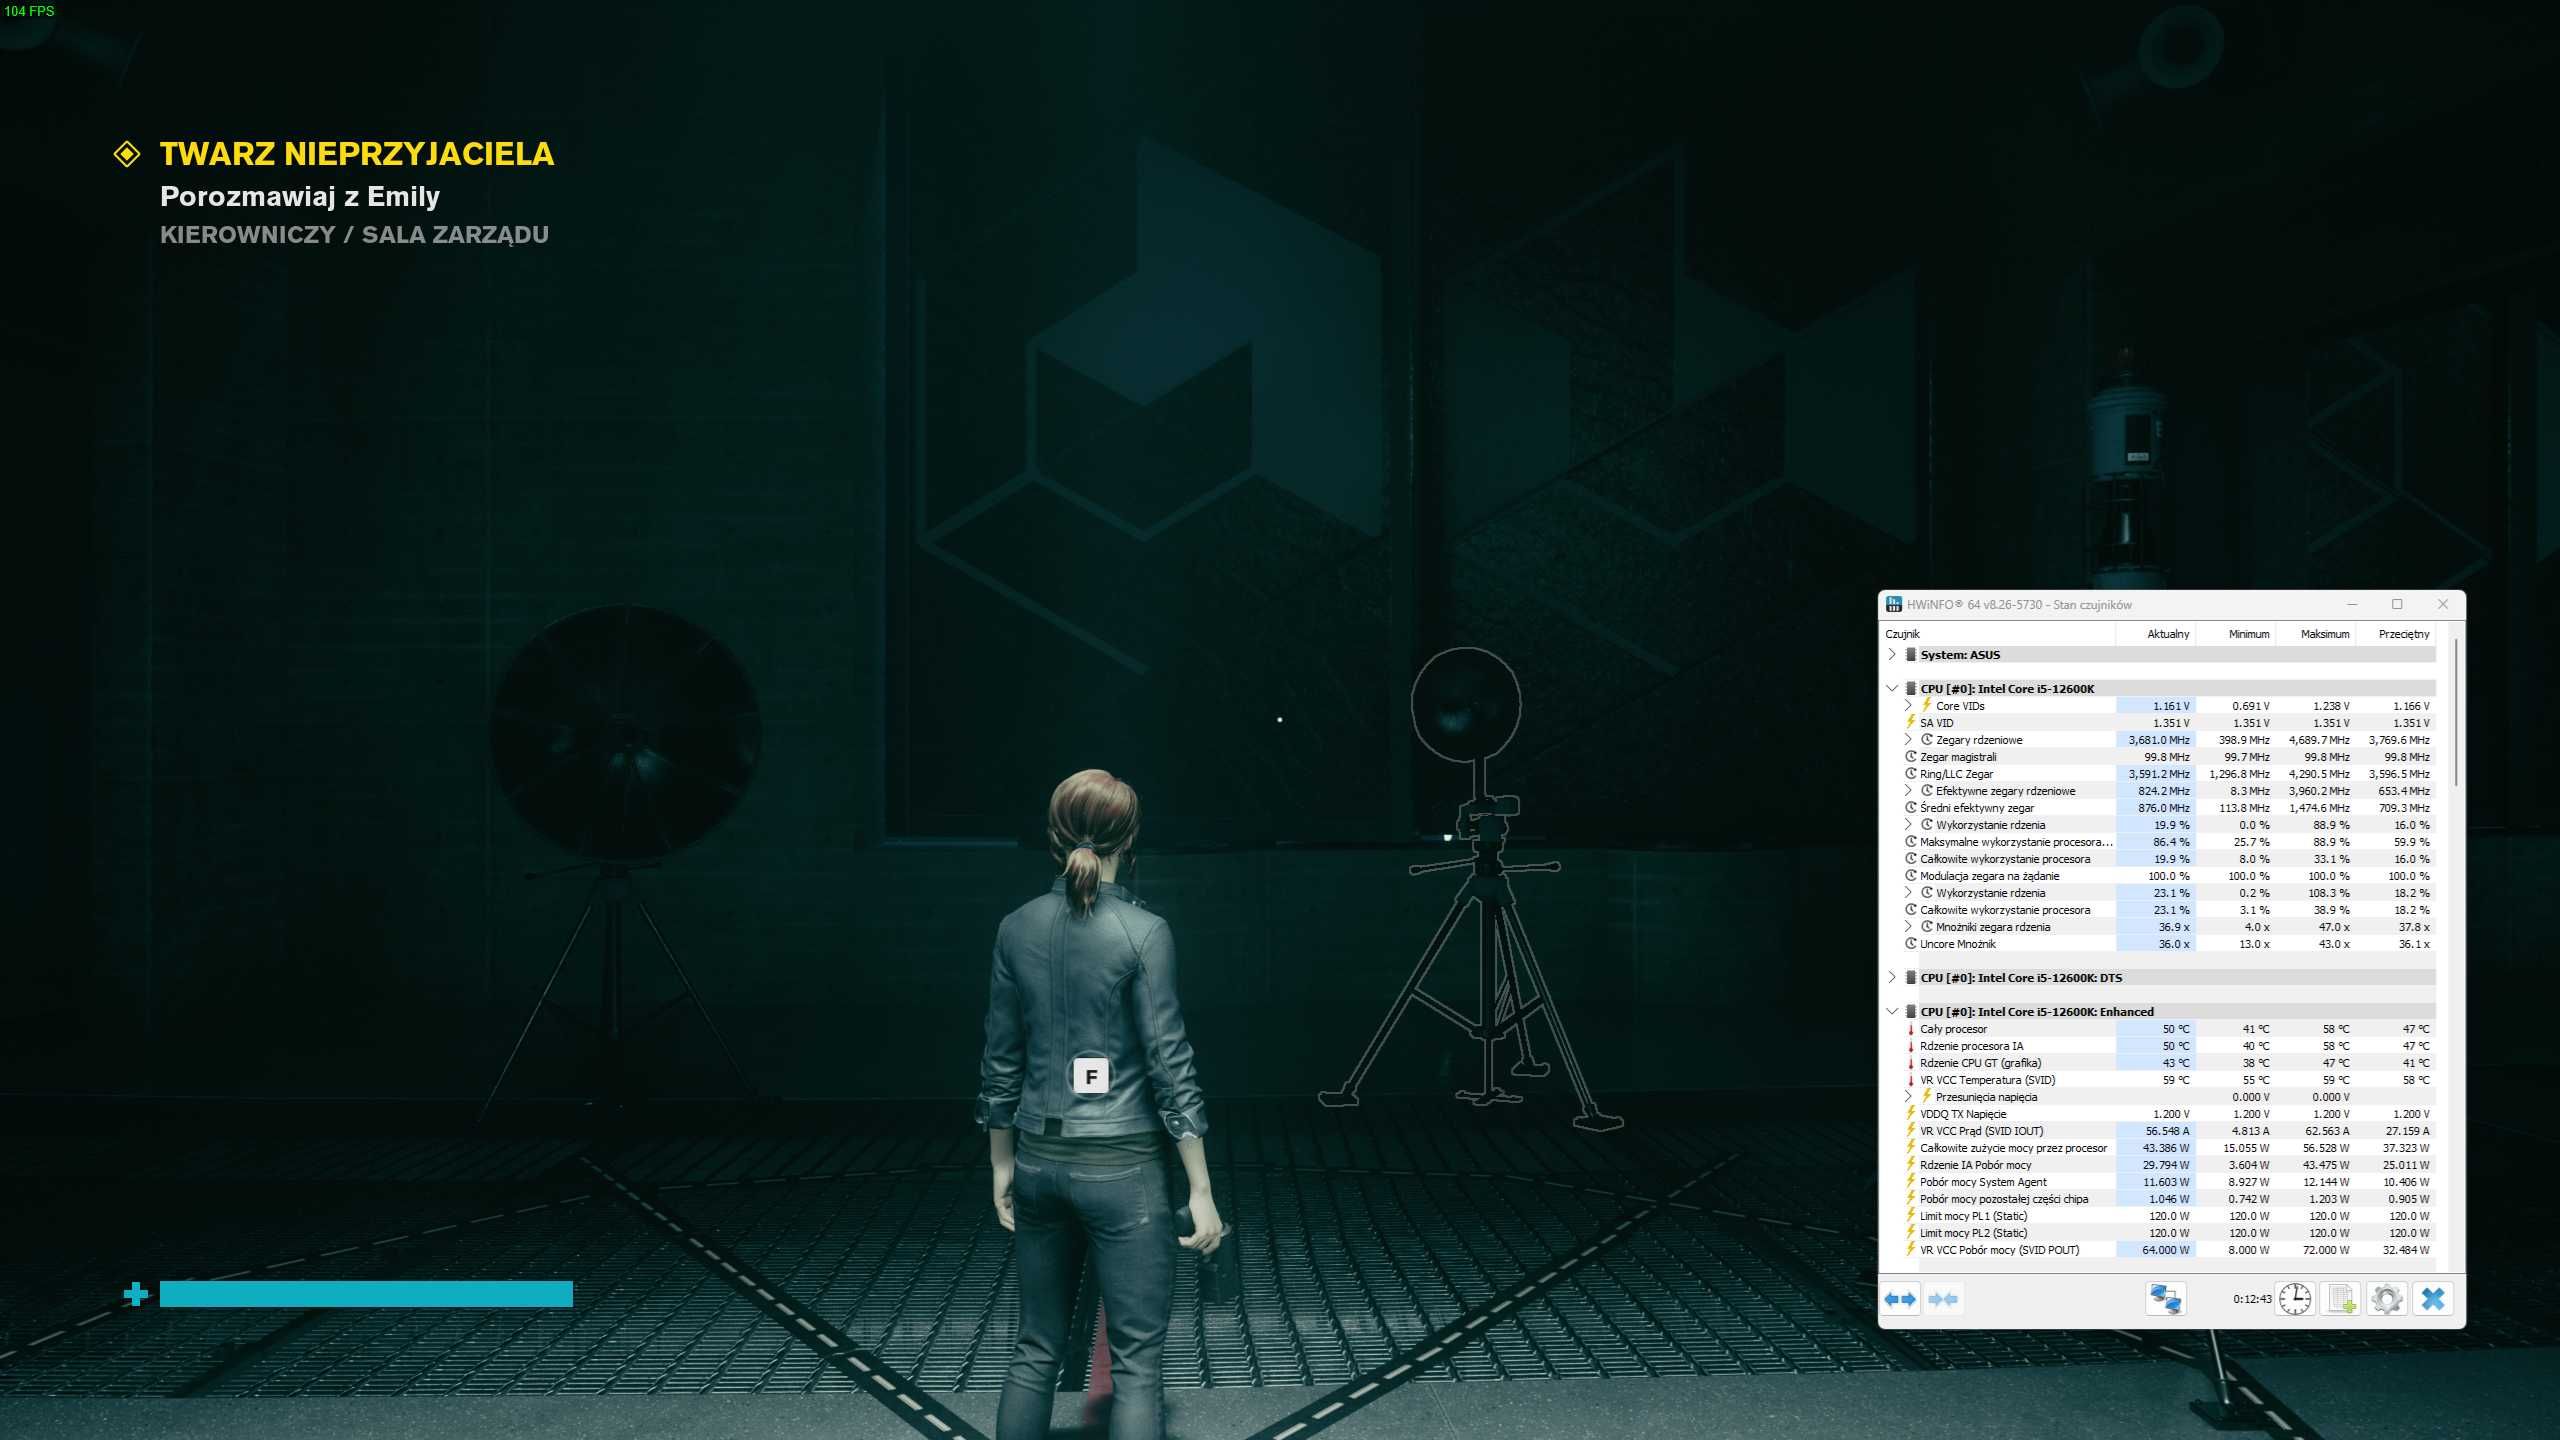Click the 4,689.7 MHz maximum clock value
The width and height of the screenshot is (2560, 1440).
(x=2319, y=740)
